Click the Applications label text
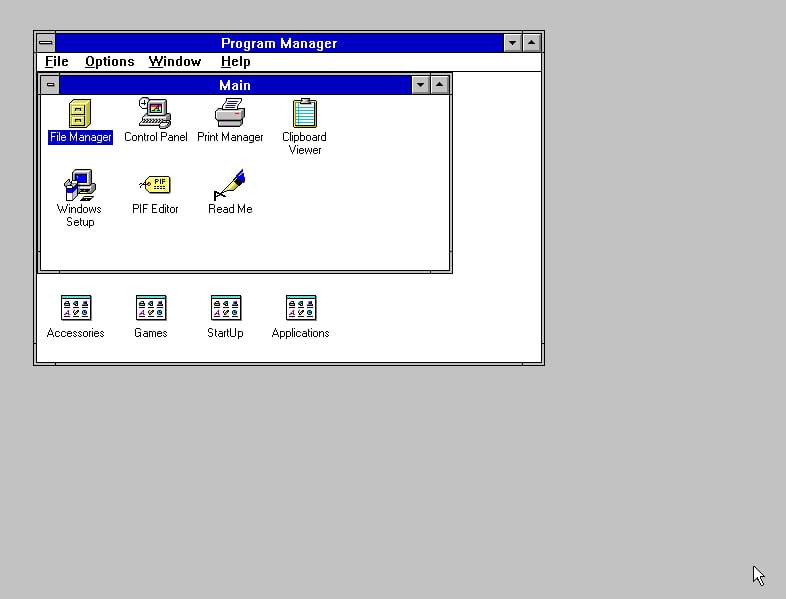The width and height of the screenshot is (786, 599). (x=301, y=333)
